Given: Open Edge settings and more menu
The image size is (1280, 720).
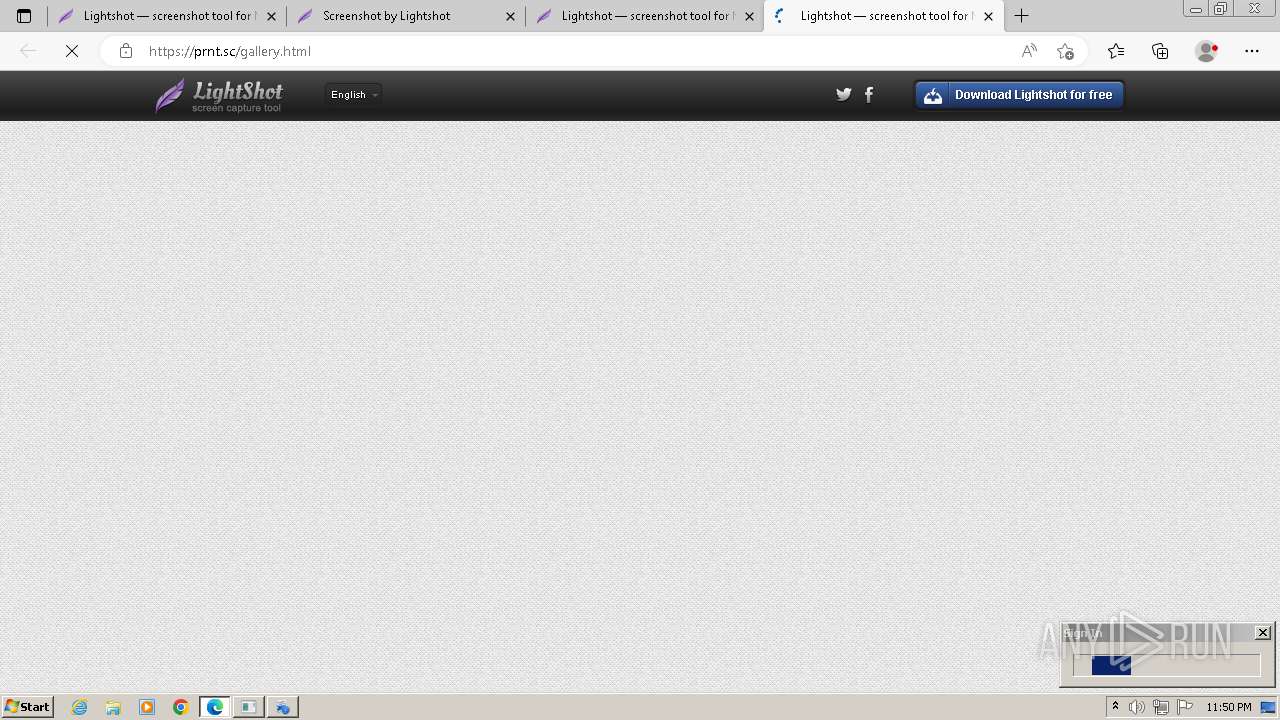Looking at the screenshot, I should click(x=1252, y=51).
